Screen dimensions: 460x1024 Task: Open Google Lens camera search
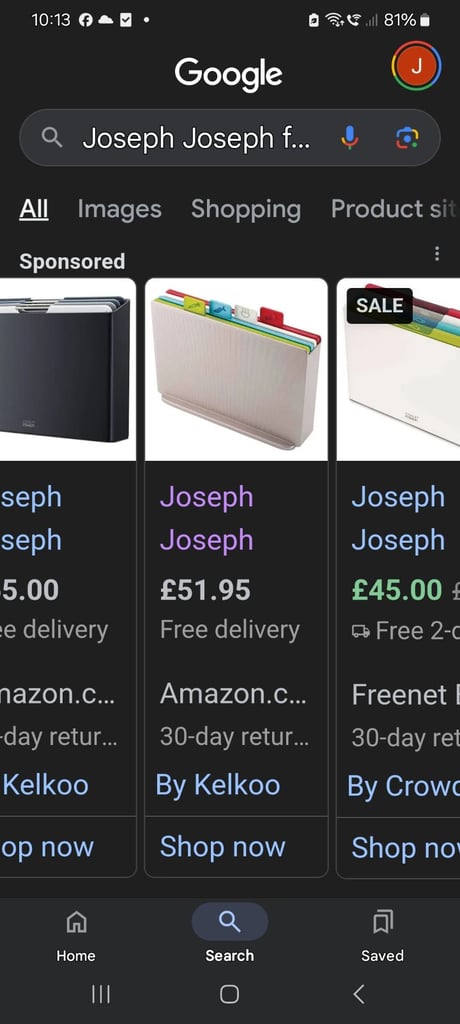coord(407,138)
